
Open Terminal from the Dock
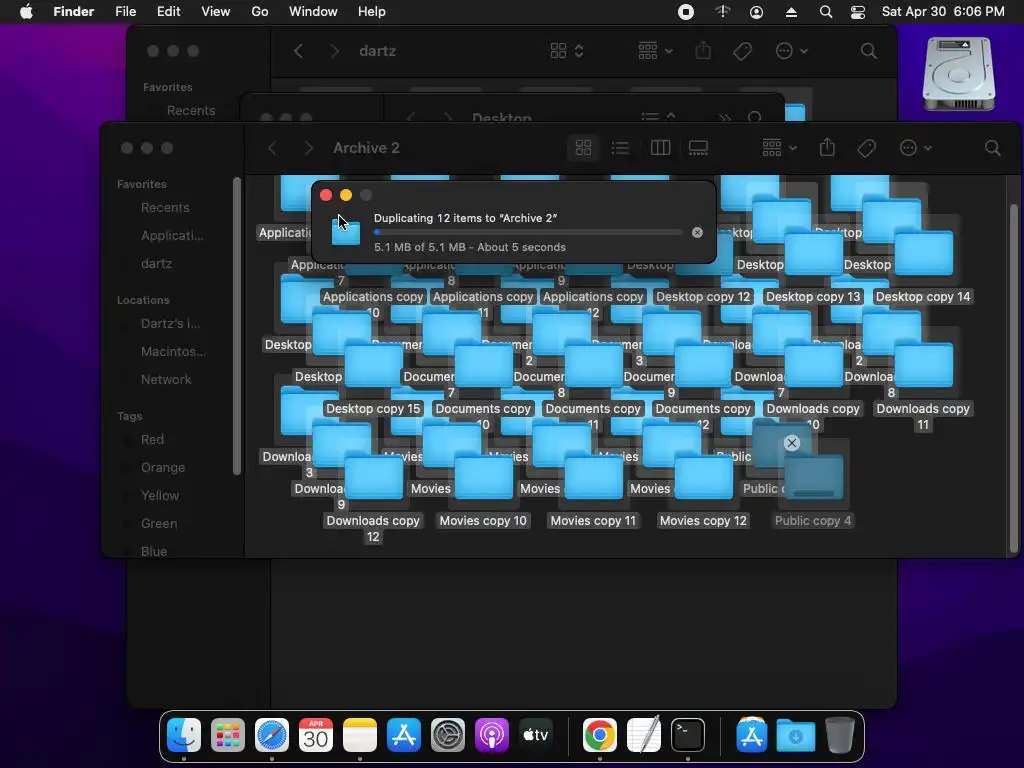point(688,735)
